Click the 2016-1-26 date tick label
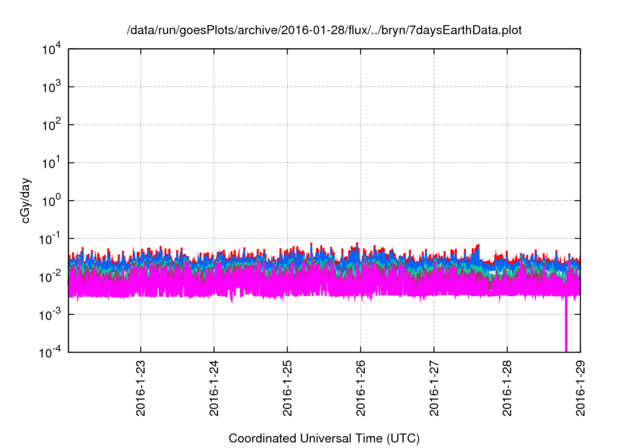The width and height of the screenshot is (640, 448). tap(360, 388)
